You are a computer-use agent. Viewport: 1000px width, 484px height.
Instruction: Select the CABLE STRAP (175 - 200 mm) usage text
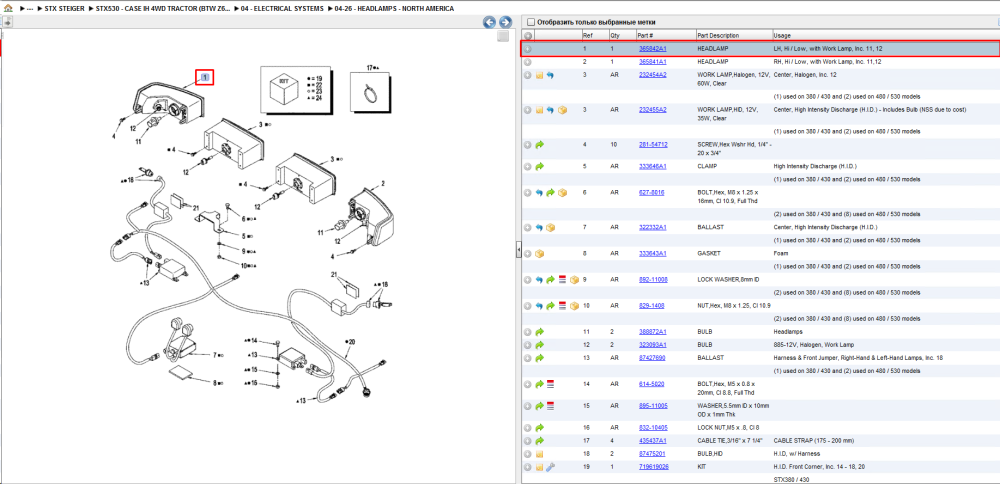(x=813, y=441)
